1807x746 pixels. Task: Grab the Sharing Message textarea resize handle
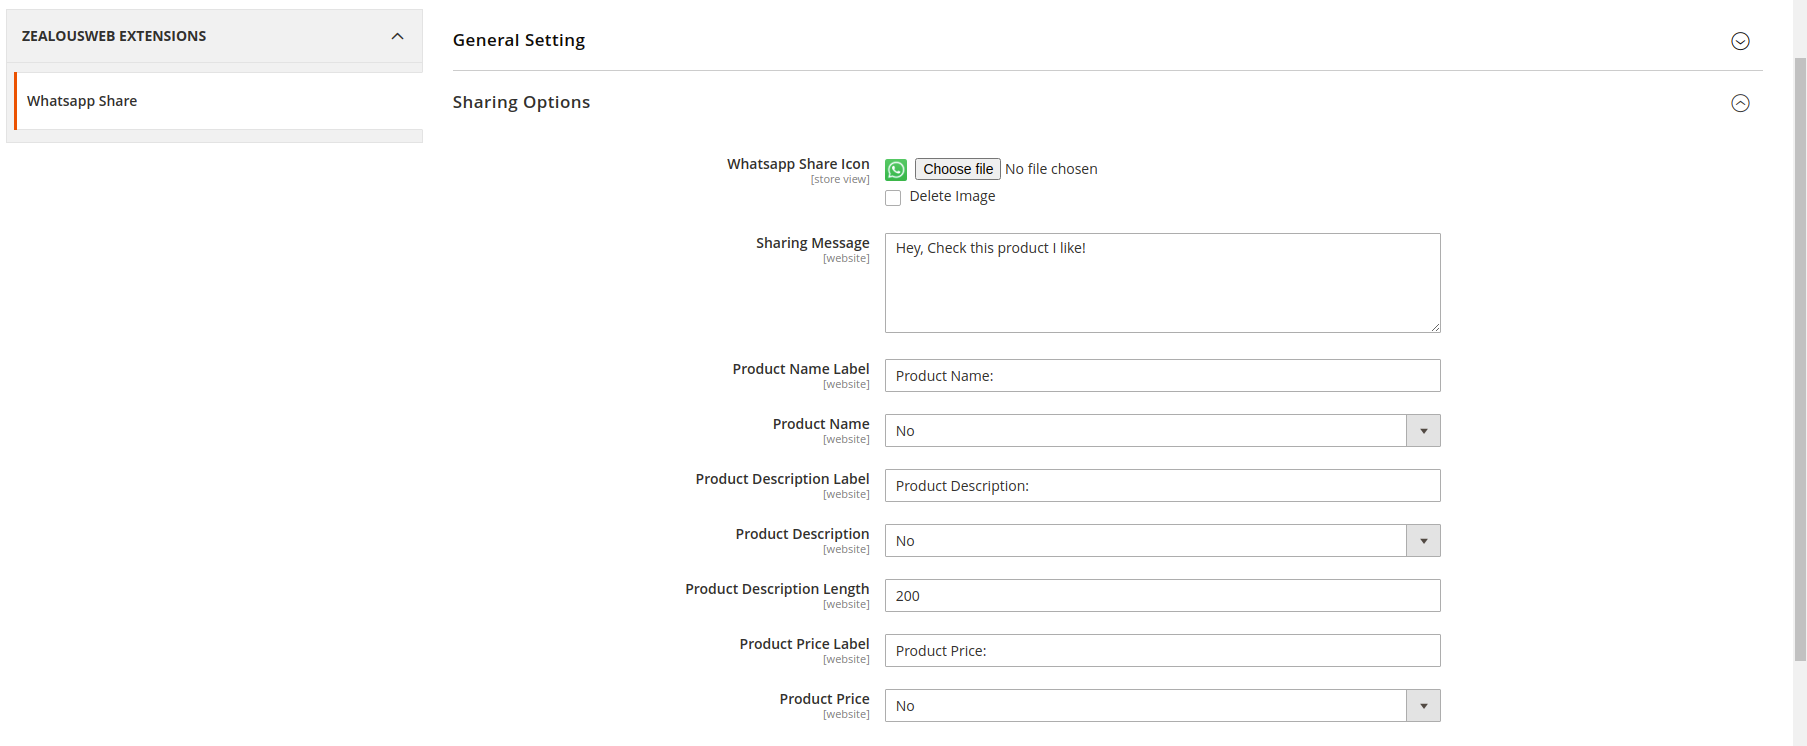[1435, 327]
